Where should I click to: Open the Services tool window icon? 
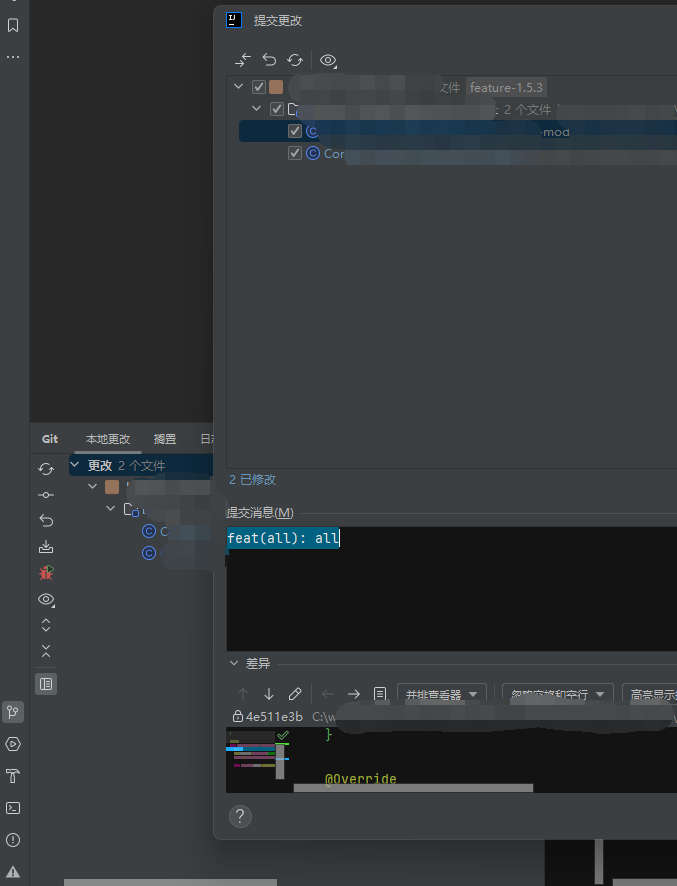pyautogui.click(x=13, y=744)
